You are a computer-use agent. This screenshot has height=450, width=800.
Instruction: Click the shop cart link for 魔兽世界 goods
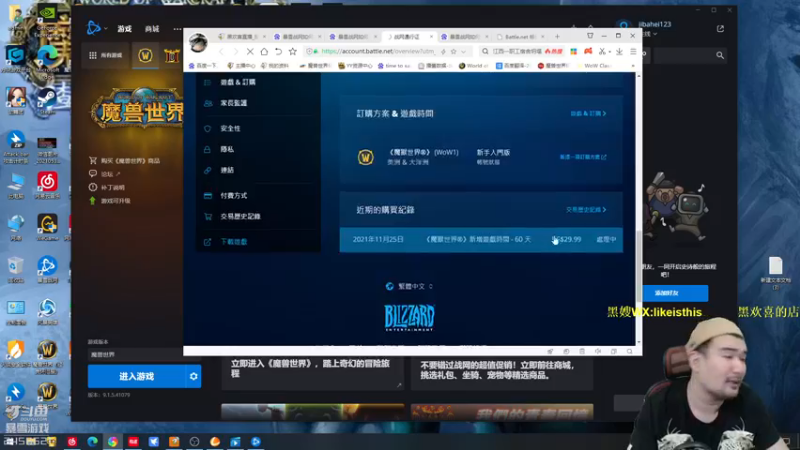click(x=124, y=161)
